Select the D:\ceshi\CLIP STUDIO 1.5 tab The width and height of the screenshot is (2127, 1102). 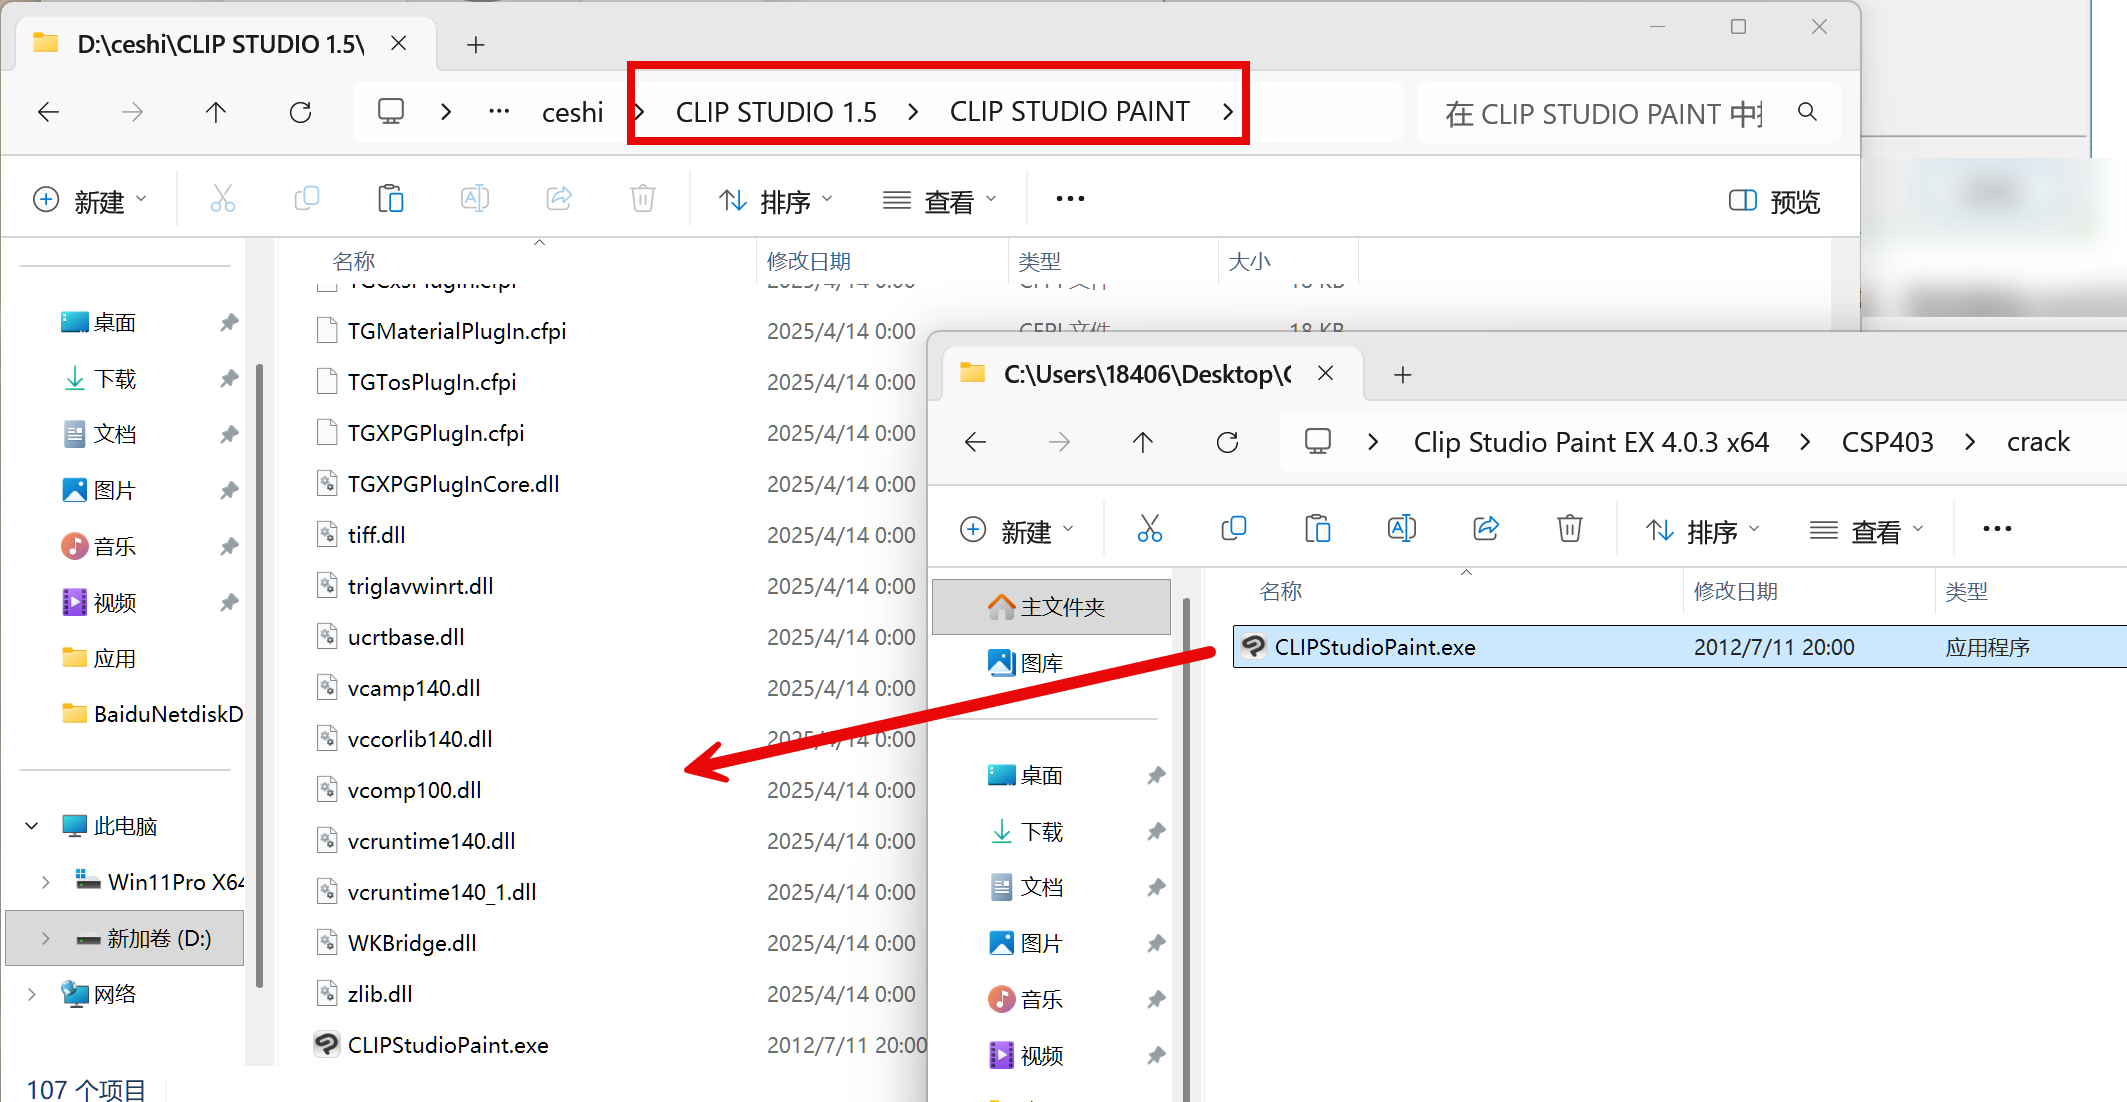220,44
